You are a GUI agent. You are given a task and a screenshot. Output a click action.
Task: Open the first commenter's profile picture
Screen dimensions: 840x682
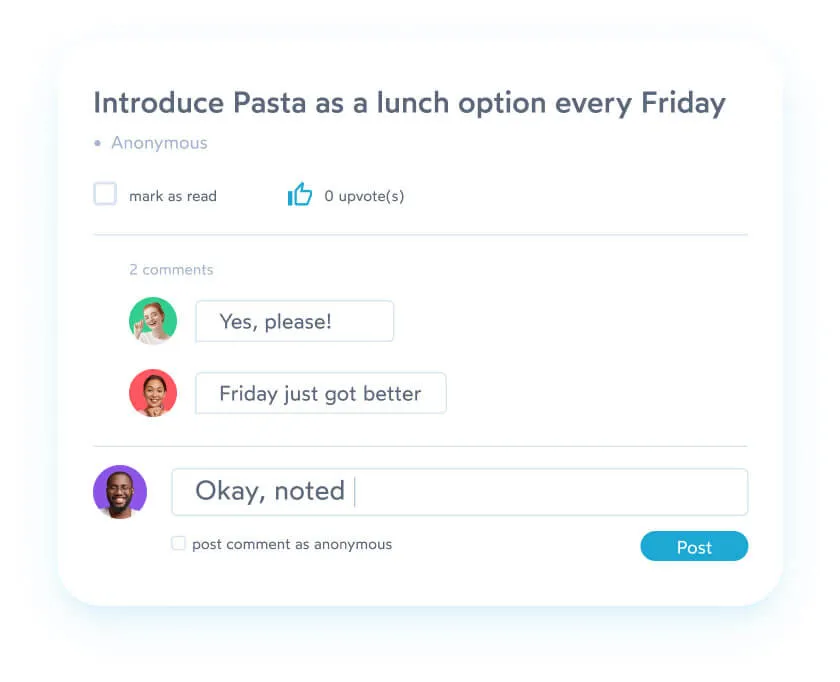click(152, 320)
